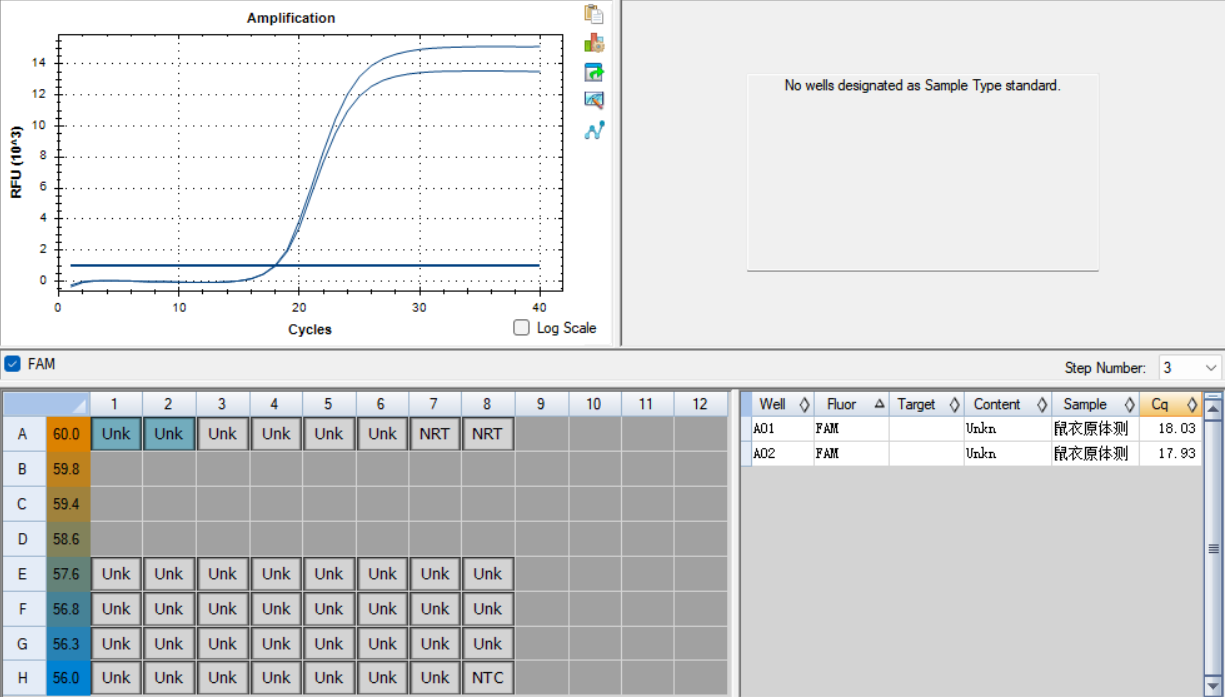This screenshot has width=1225, height=697.
Task: Click Cq value 18.03
Action: [x=1176, y=429]
